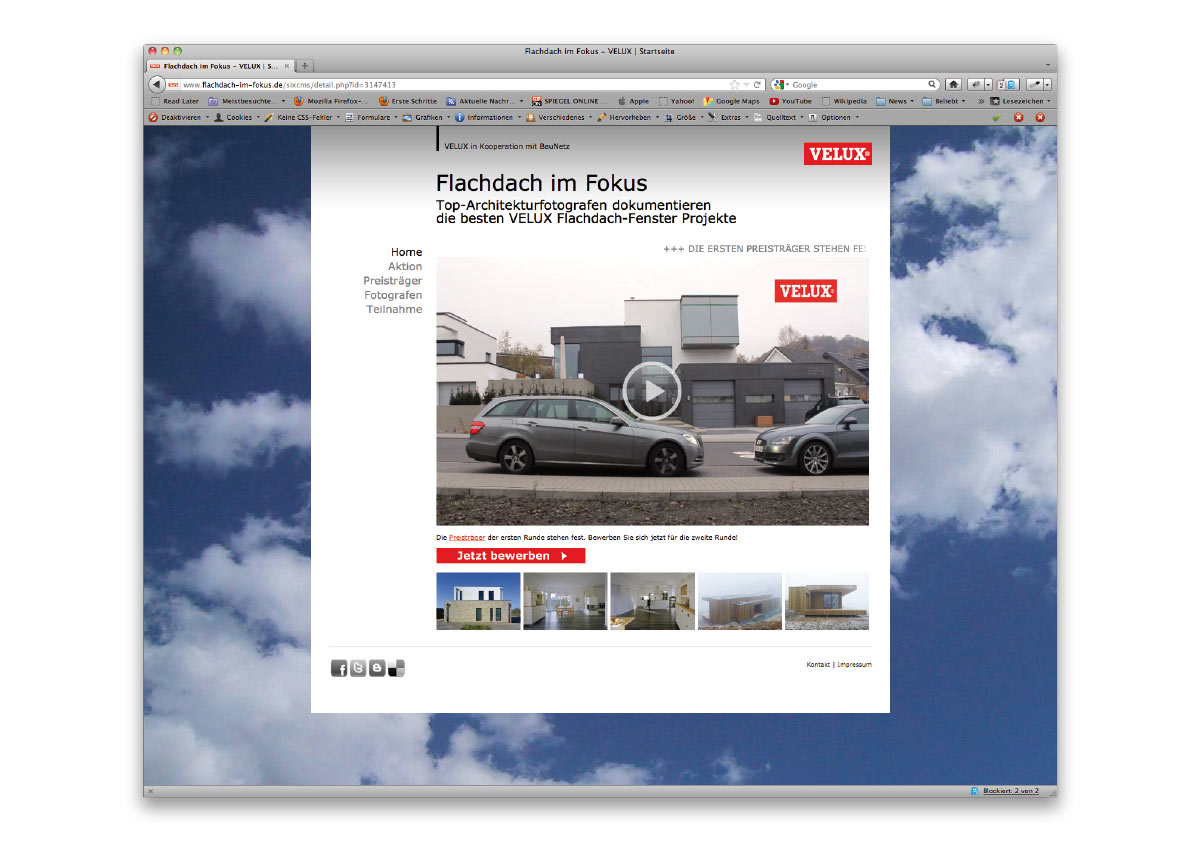Open the Wikipedia bookmark
1200x860 pixels.
(x=844, y=101)
